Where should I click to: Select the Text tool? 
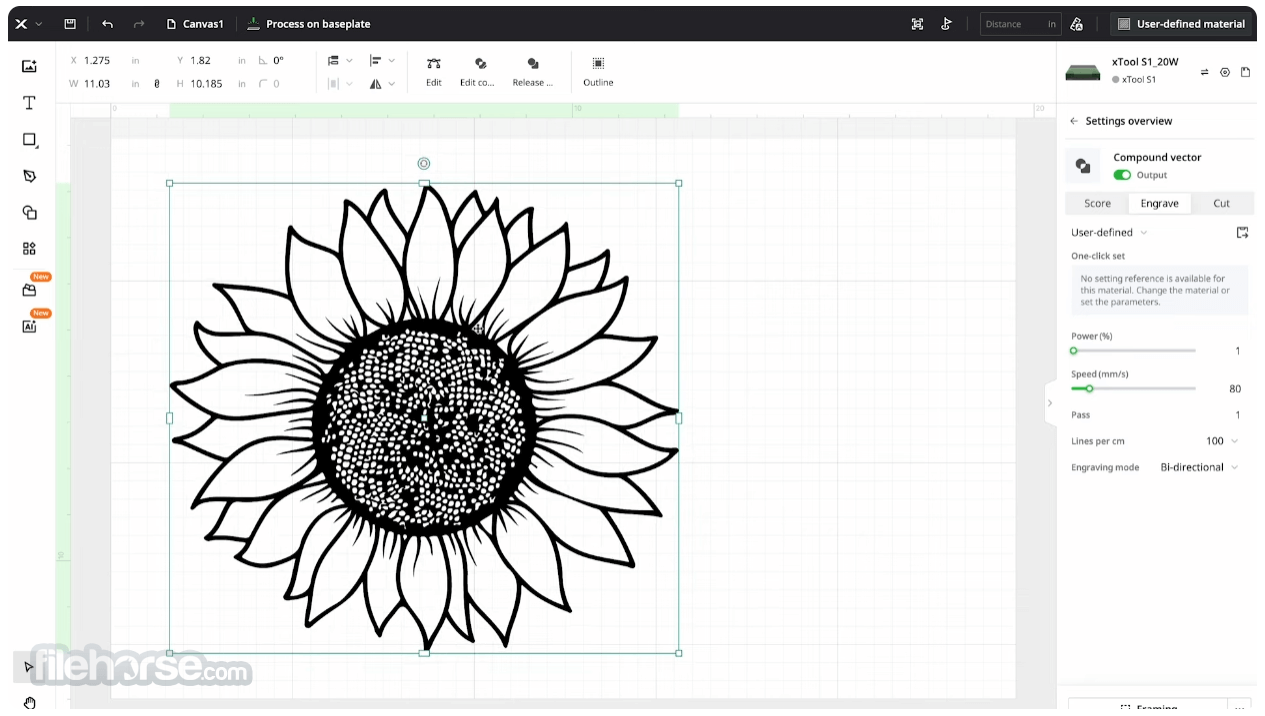coord(29,103)
